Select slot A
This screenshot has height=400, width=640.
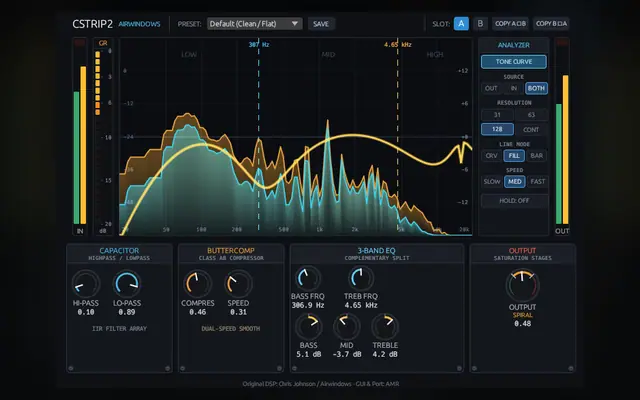[461, 24]
